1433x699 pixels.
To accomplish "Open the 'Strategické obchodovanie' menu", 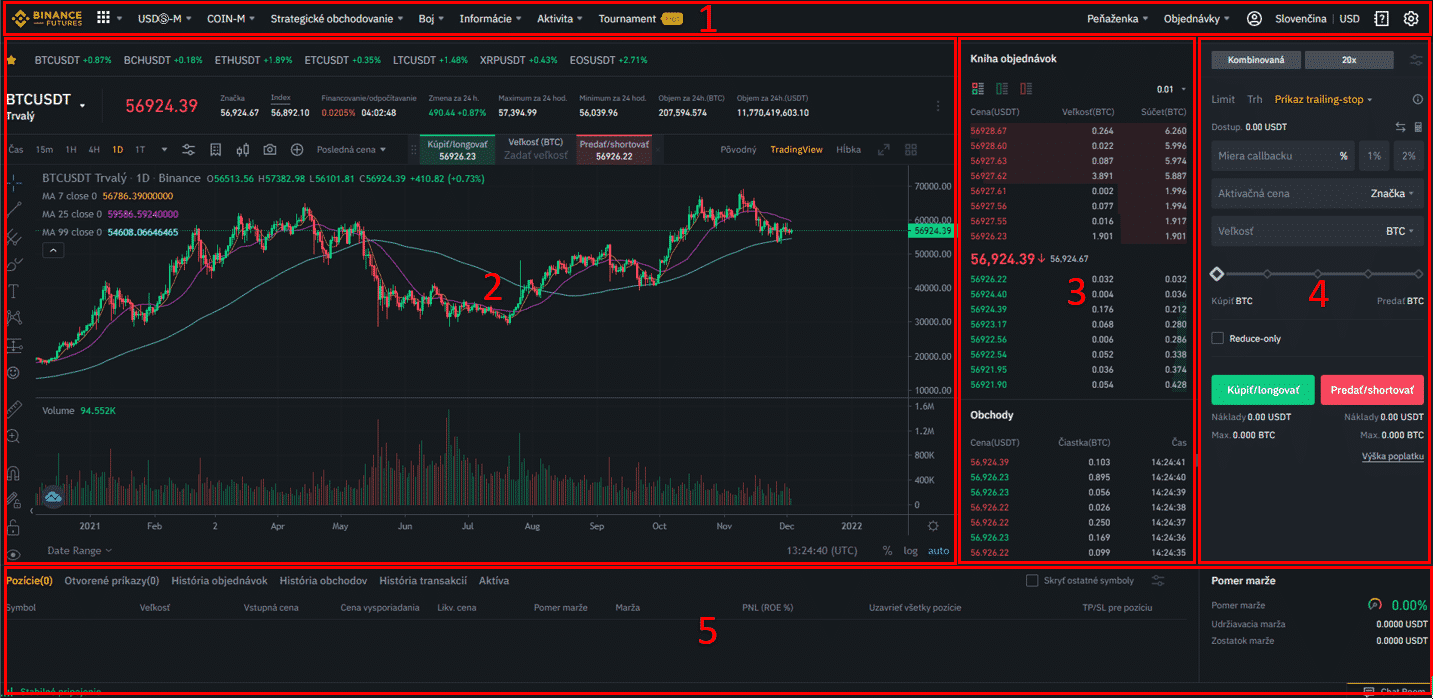I will tap(337, 19).
